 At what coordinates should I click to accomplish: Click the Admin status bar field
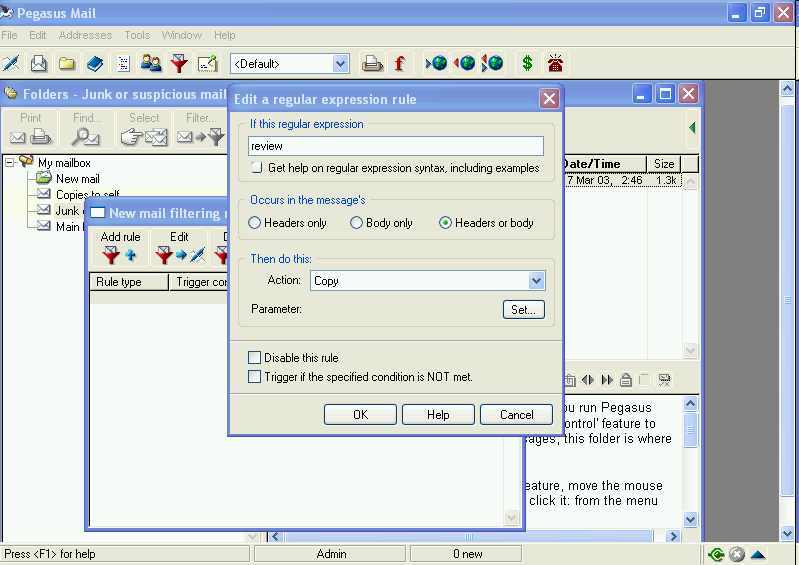point(330,554)
